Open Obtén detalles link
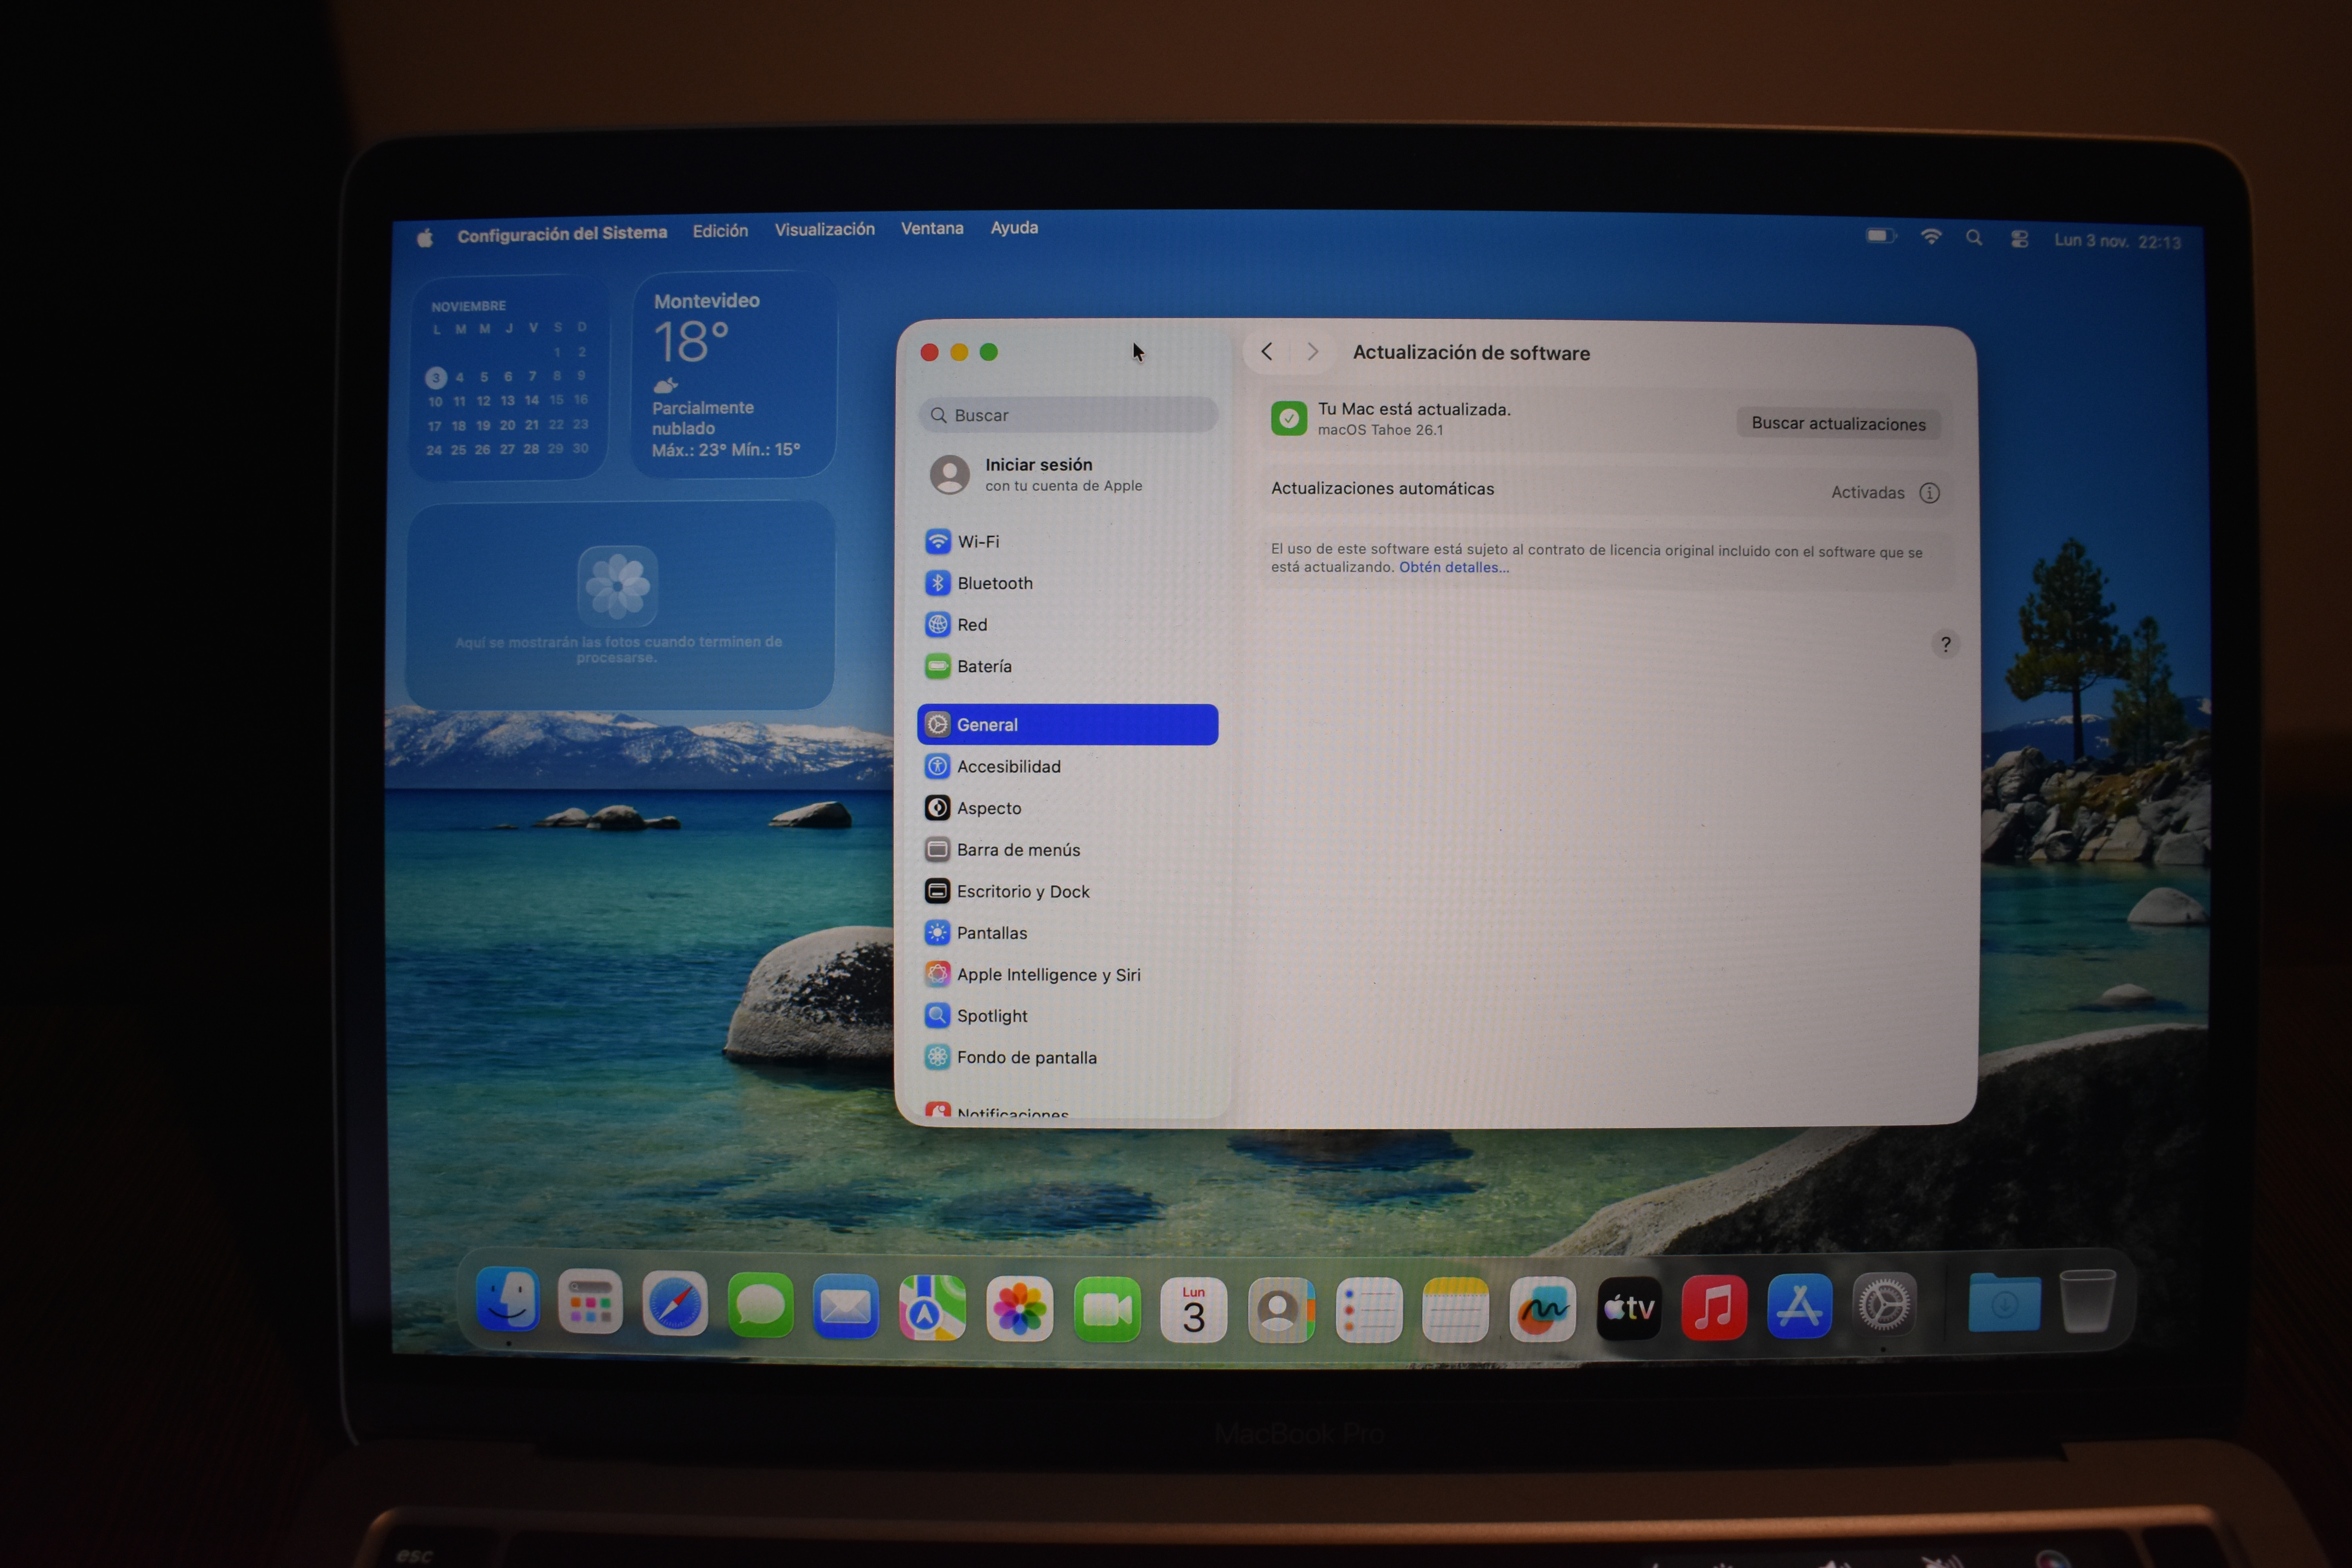The height and width of the screenshot is (1568, 2352). pos(1454,567)
